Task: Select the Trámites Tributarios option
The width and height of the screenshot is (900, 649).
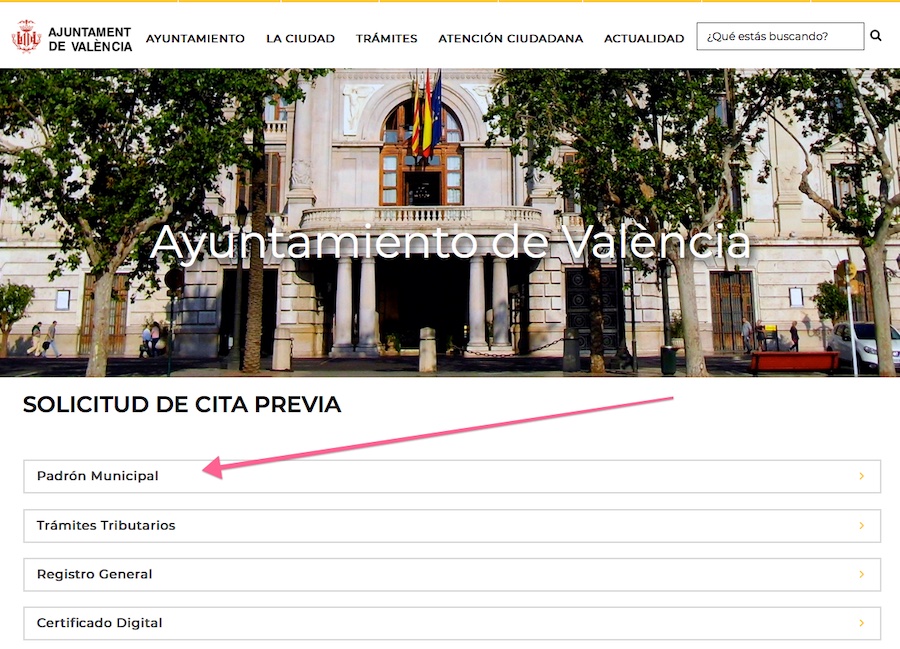Action: 452,526
